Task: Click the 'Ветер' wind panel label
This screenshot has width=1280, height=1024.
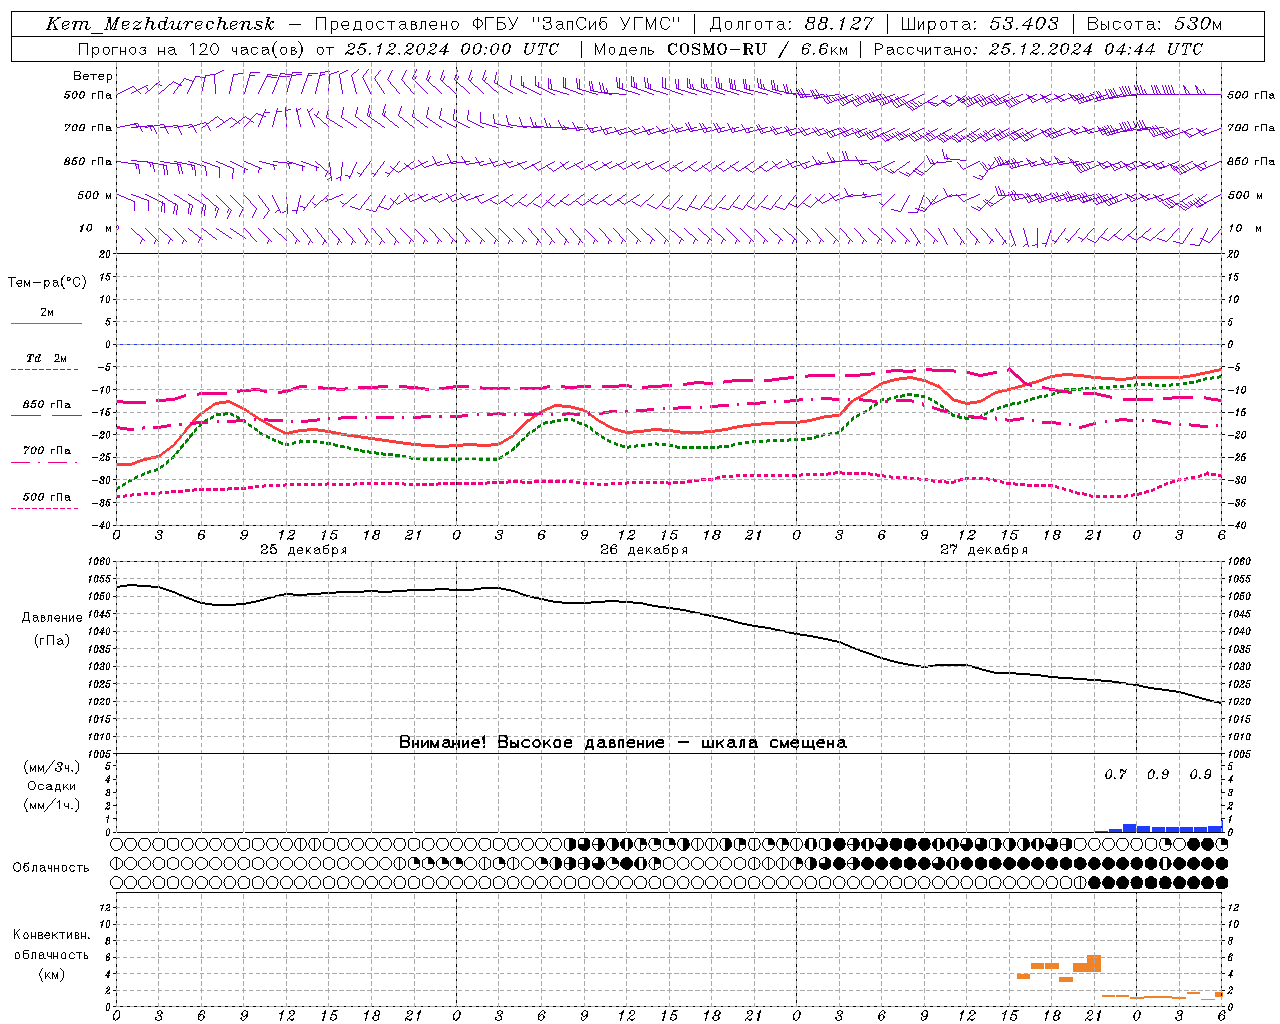Action: coord(93,76)
